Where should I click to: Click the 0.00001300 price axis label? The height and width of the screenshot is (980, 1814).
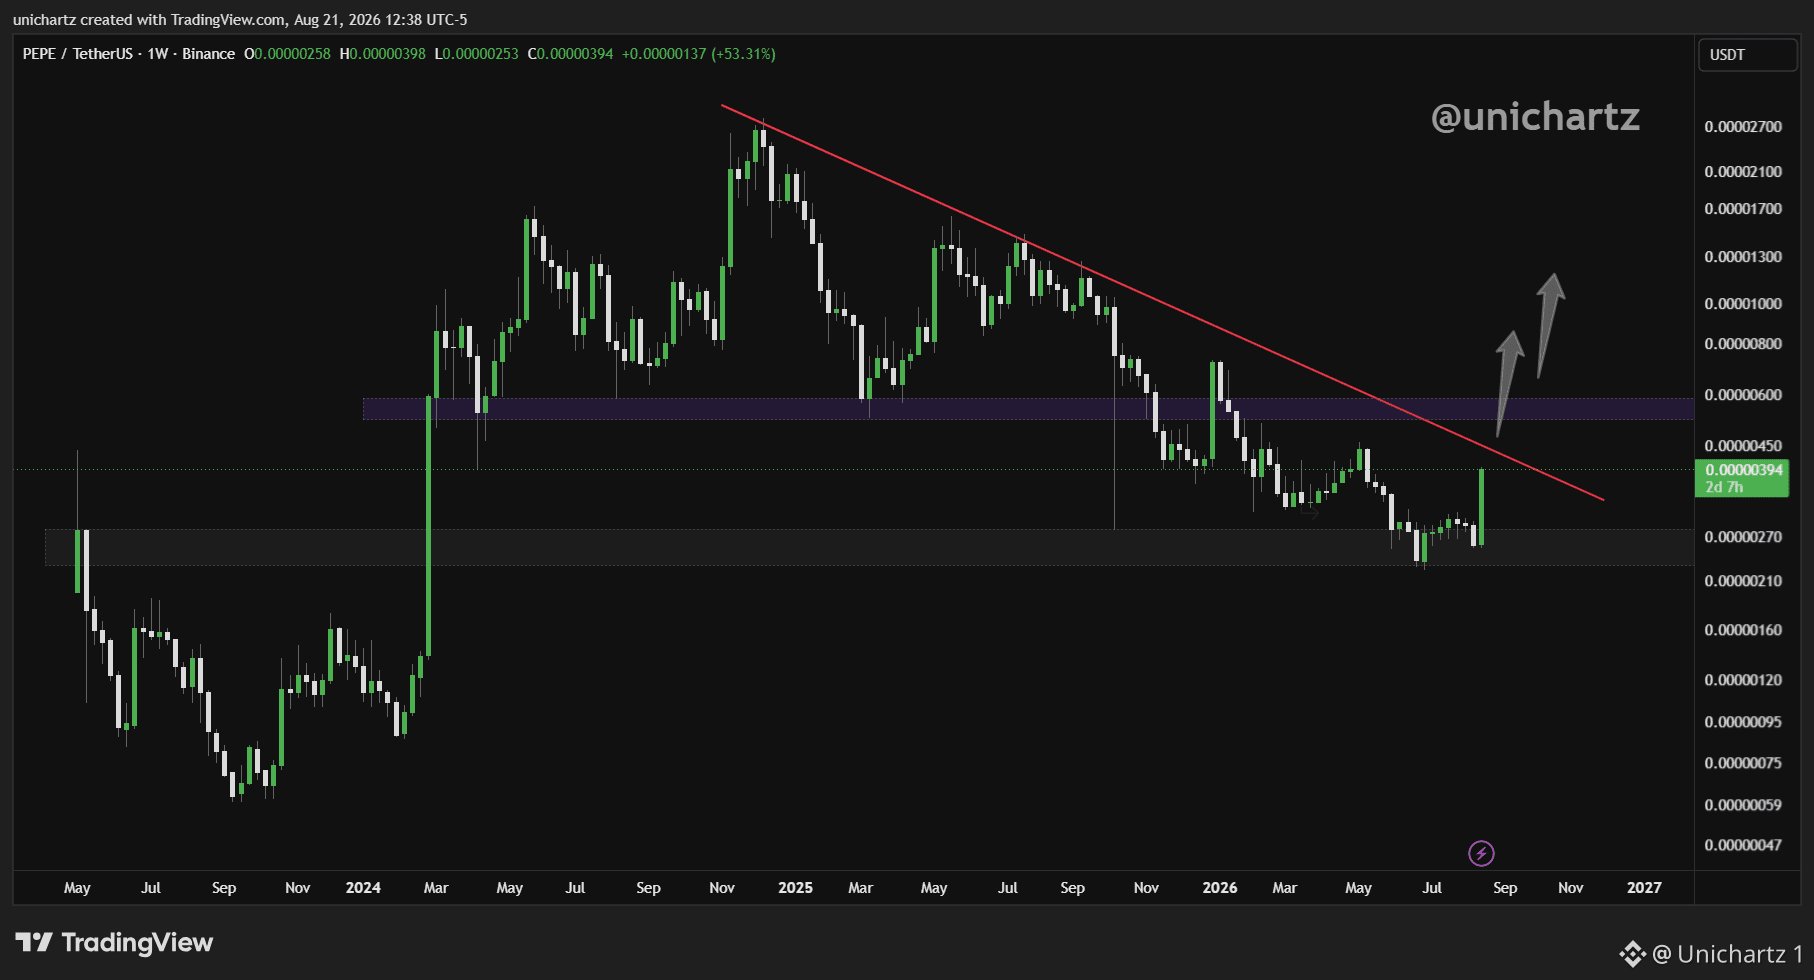(1743, 257)
